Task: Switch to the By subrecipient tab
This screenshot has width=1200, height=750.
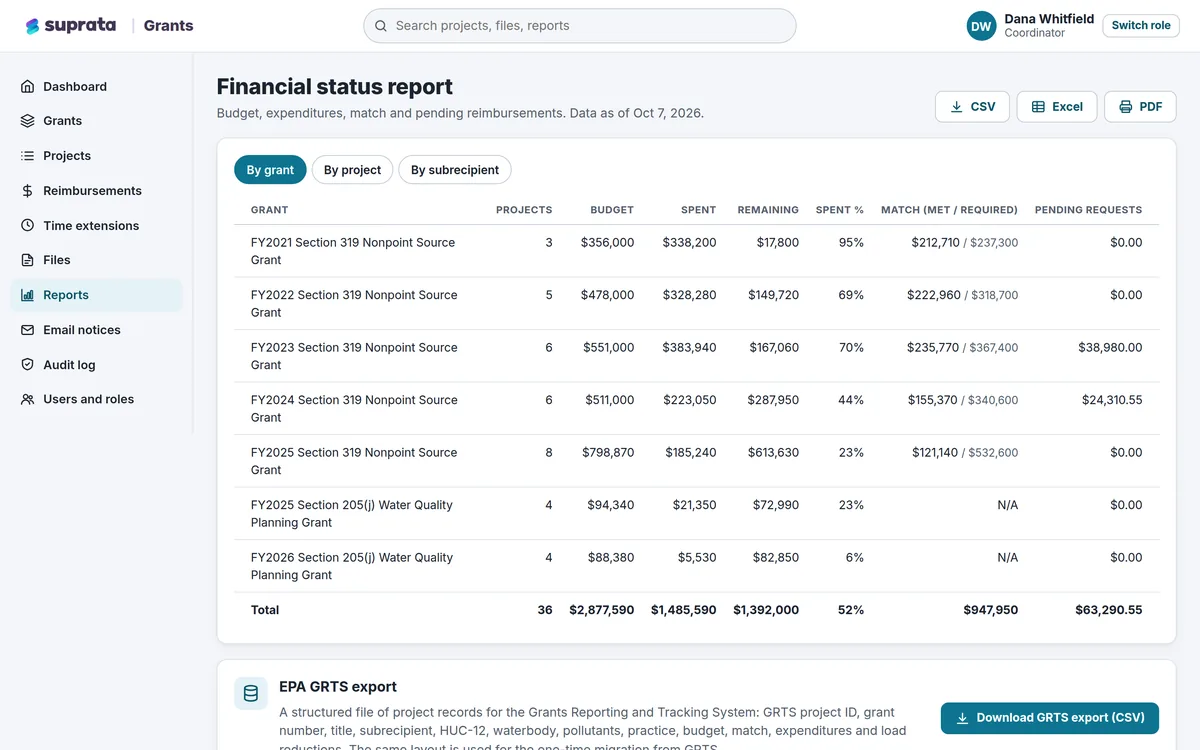Action: [455, 170]
